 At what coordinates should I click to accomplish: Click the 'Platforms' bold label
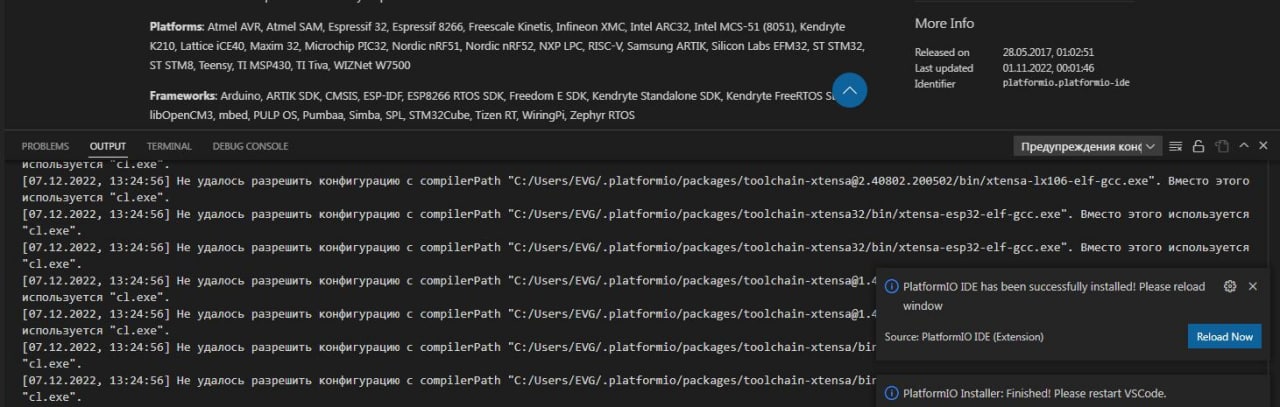pos(176,27)
